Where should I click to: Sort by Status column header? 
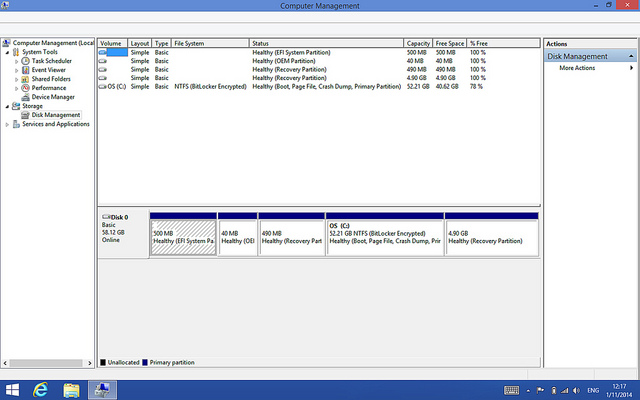coord(326,43)
